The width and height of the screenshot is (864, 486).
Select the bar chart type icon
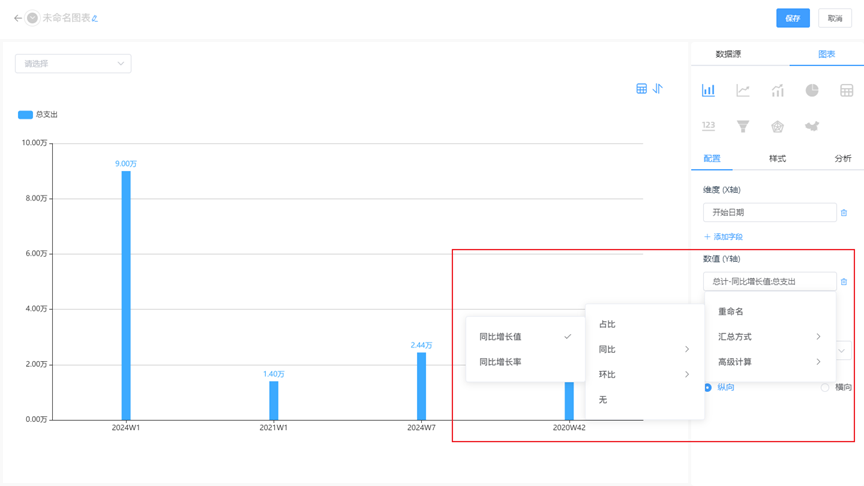[x=708, y=90]
